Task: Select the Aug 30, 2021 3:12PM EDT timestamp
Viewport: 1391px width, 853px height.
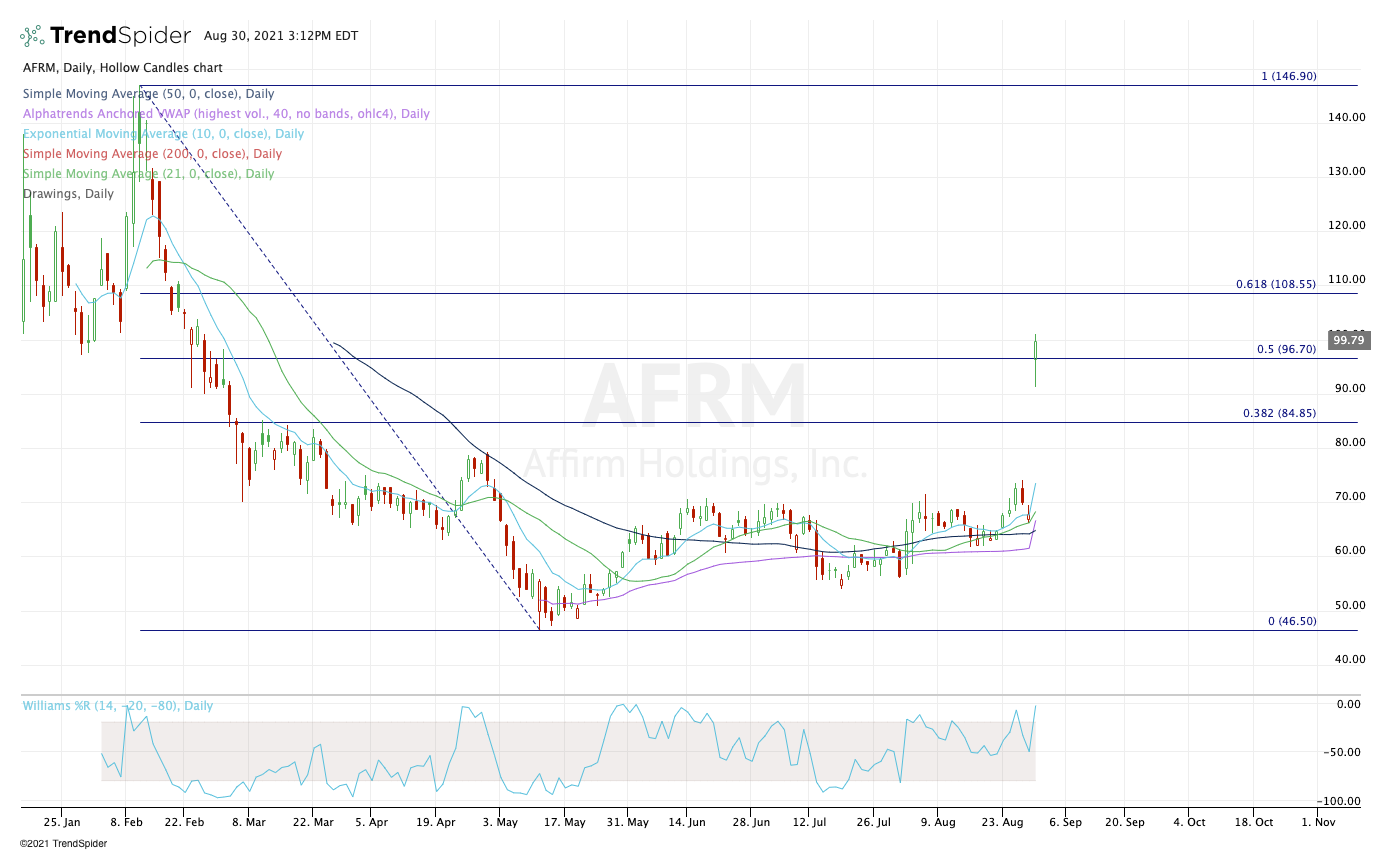Action: pos(281,36)
